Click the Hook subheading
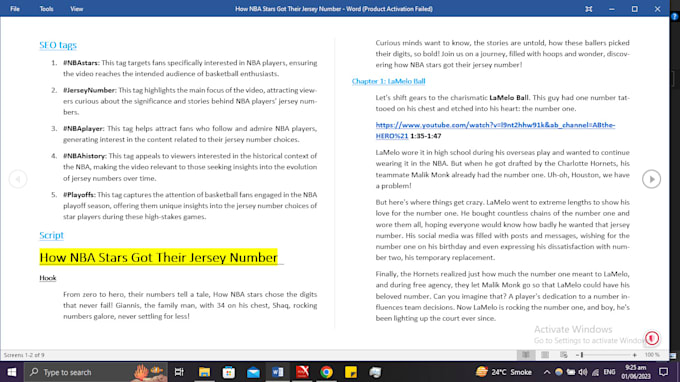The width and height of the screenshot is (680, 382). [x=48, y=278]
